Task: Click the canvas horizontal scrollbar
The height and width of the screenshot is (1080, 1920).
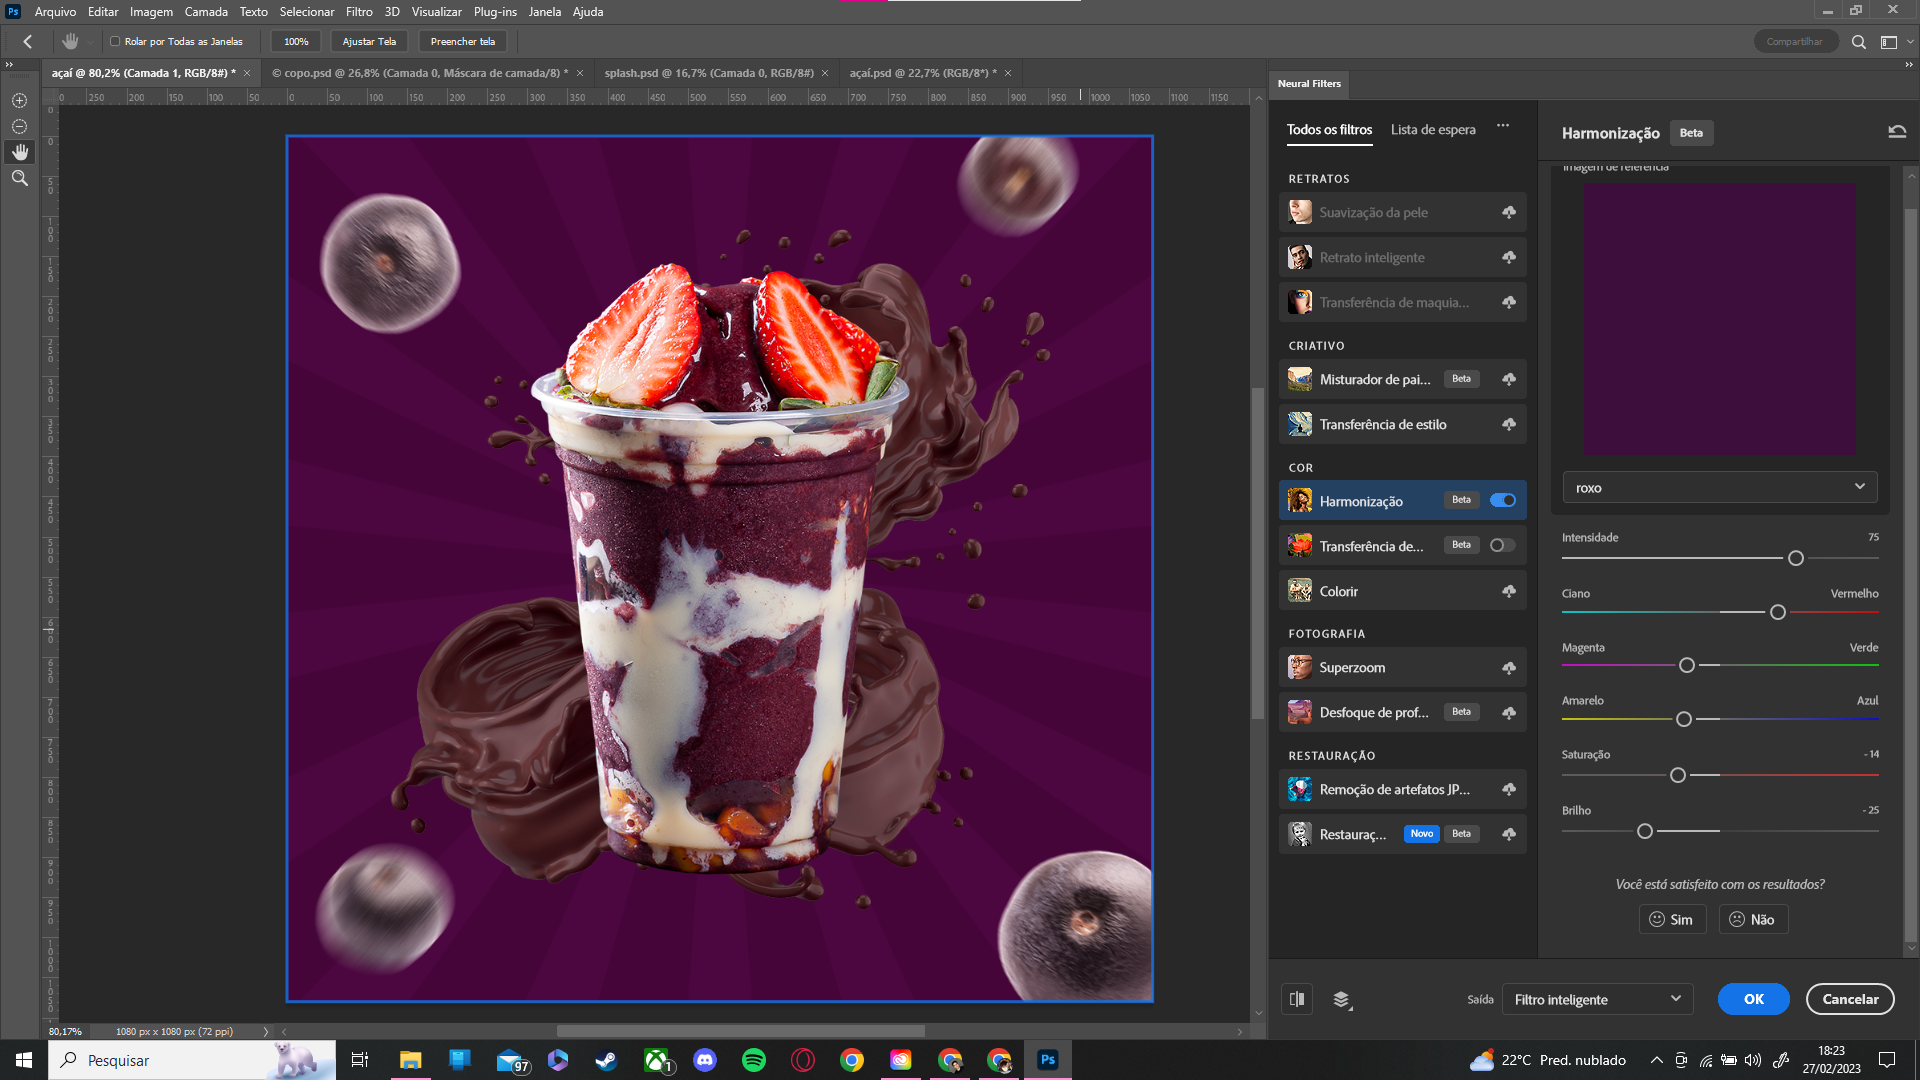Action: point(741,1031)
